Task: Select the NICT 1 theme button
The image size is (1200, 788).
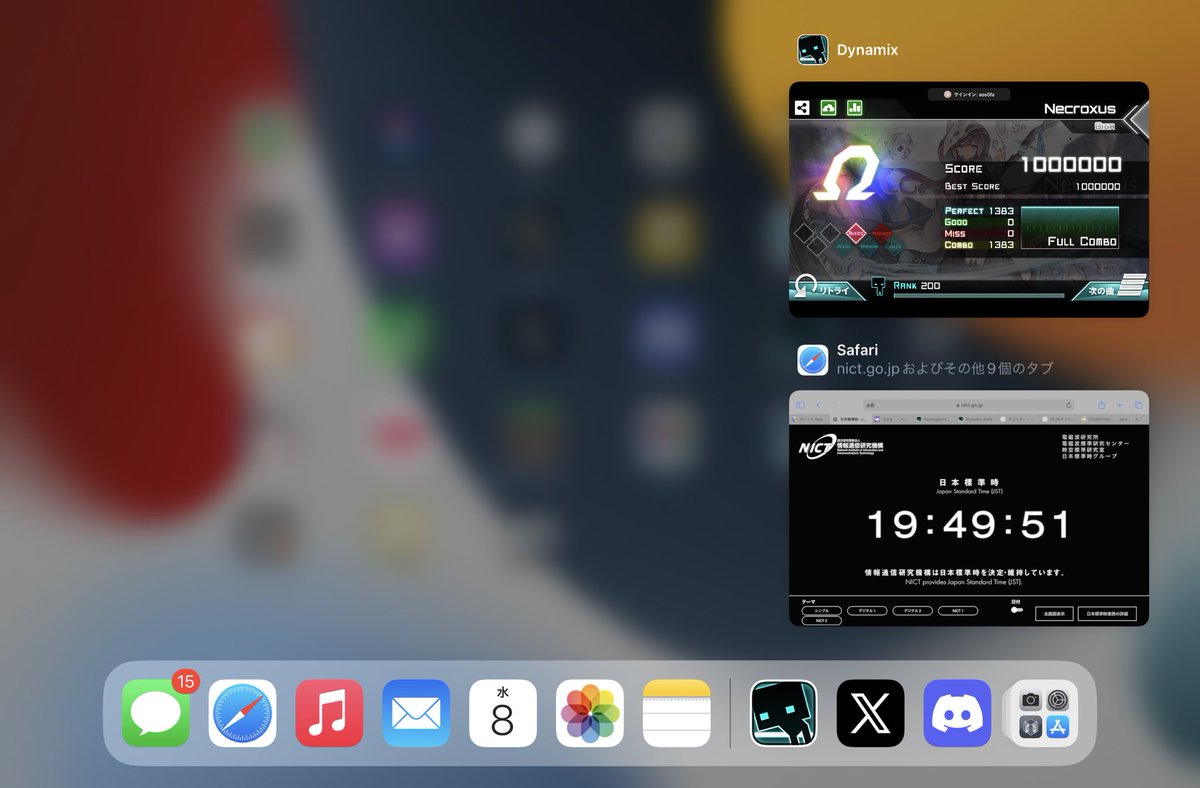Action: tap(958, 610)
